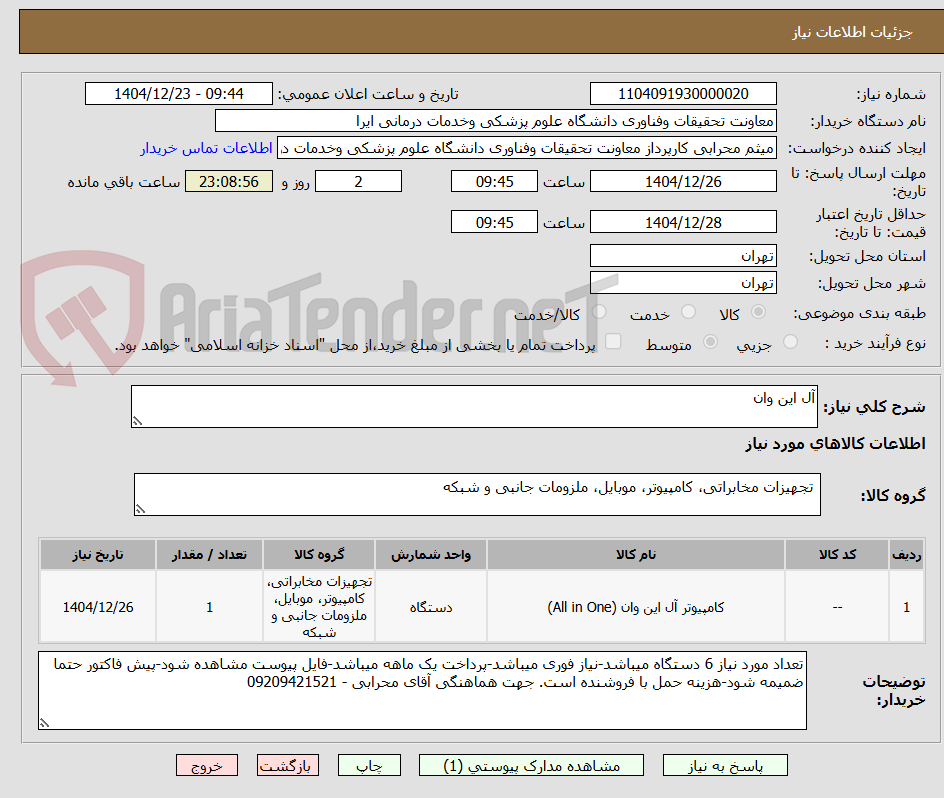Click resize handle of general description box
The image size is (944, 798).
pos(137,422)
